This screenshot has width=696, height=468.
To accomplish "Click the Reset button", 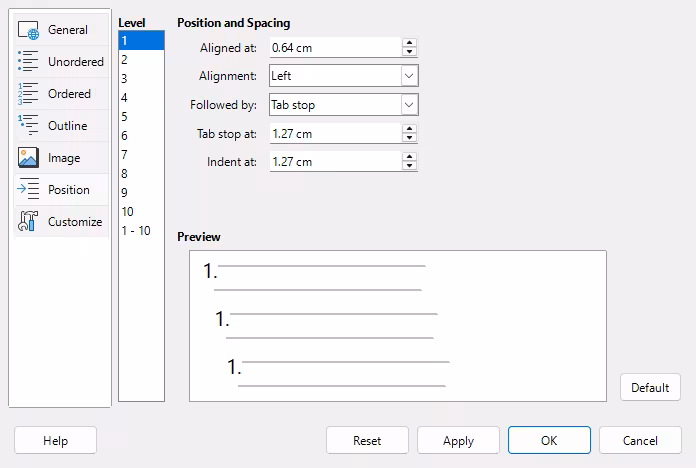I will [x=367, y=440].
